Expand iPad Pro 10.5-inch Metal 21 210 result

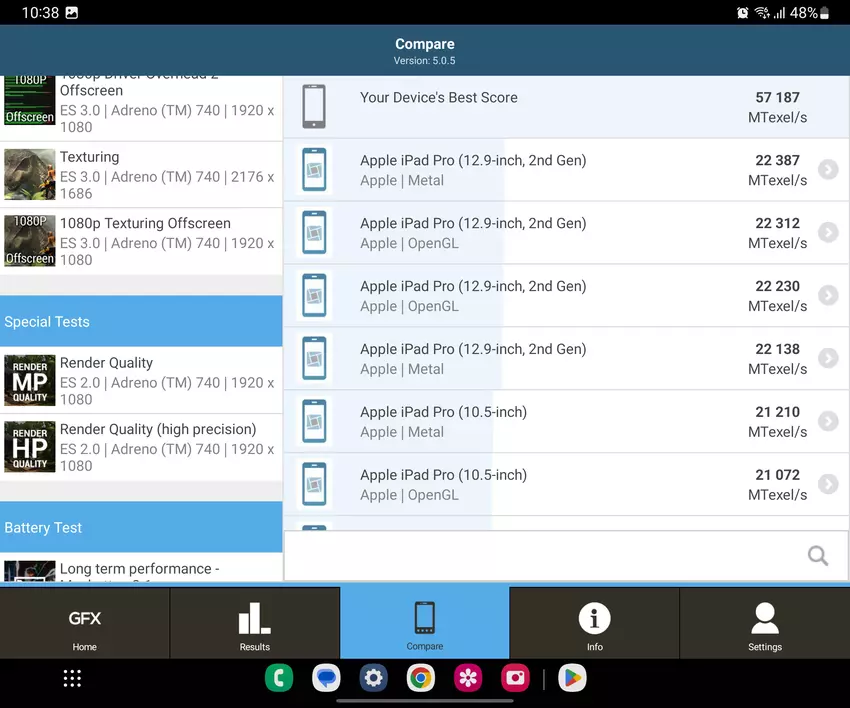[x=827, y=422]
